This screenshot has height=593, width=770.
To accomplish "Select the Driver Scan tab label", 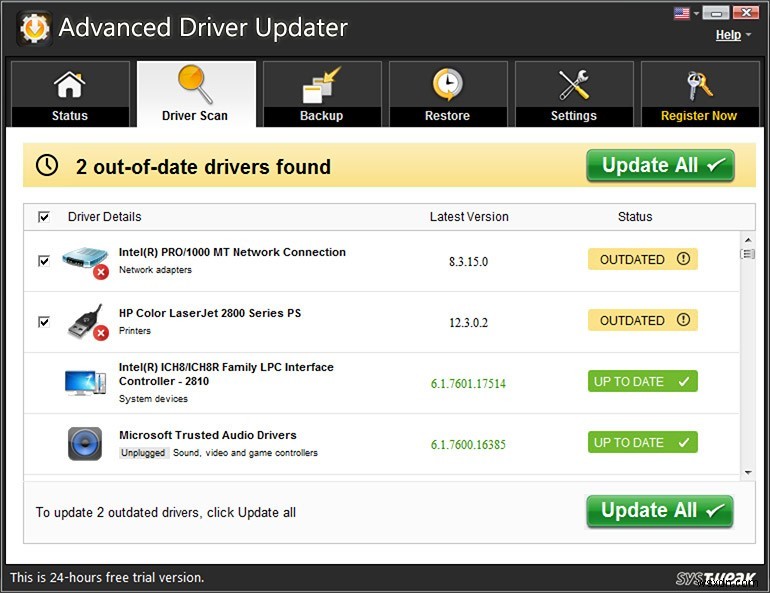I will click(x=195, y=116).
